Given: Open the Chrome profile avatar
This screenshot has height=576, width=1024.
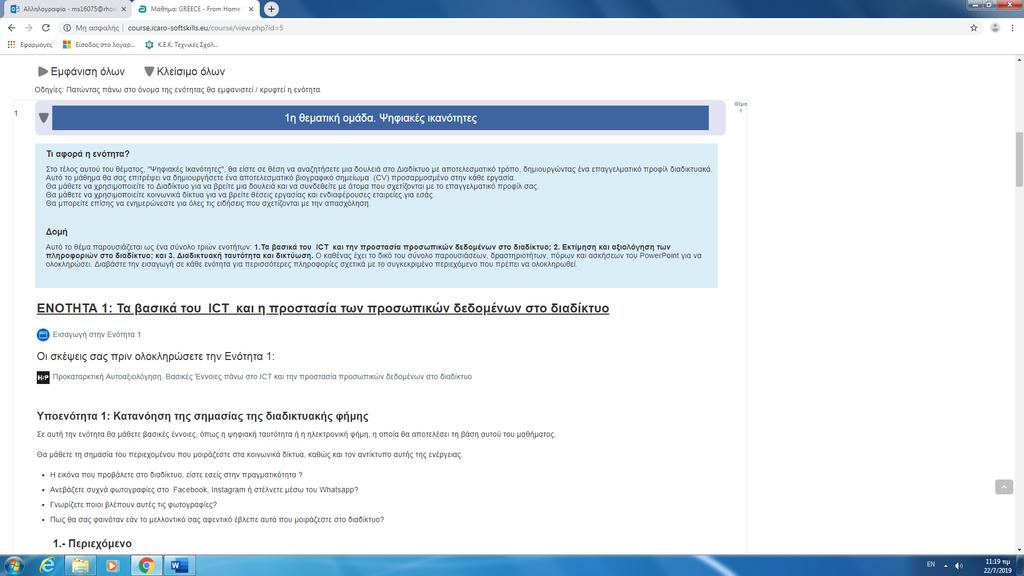Looking at the screenshot, I should point(995,28).
